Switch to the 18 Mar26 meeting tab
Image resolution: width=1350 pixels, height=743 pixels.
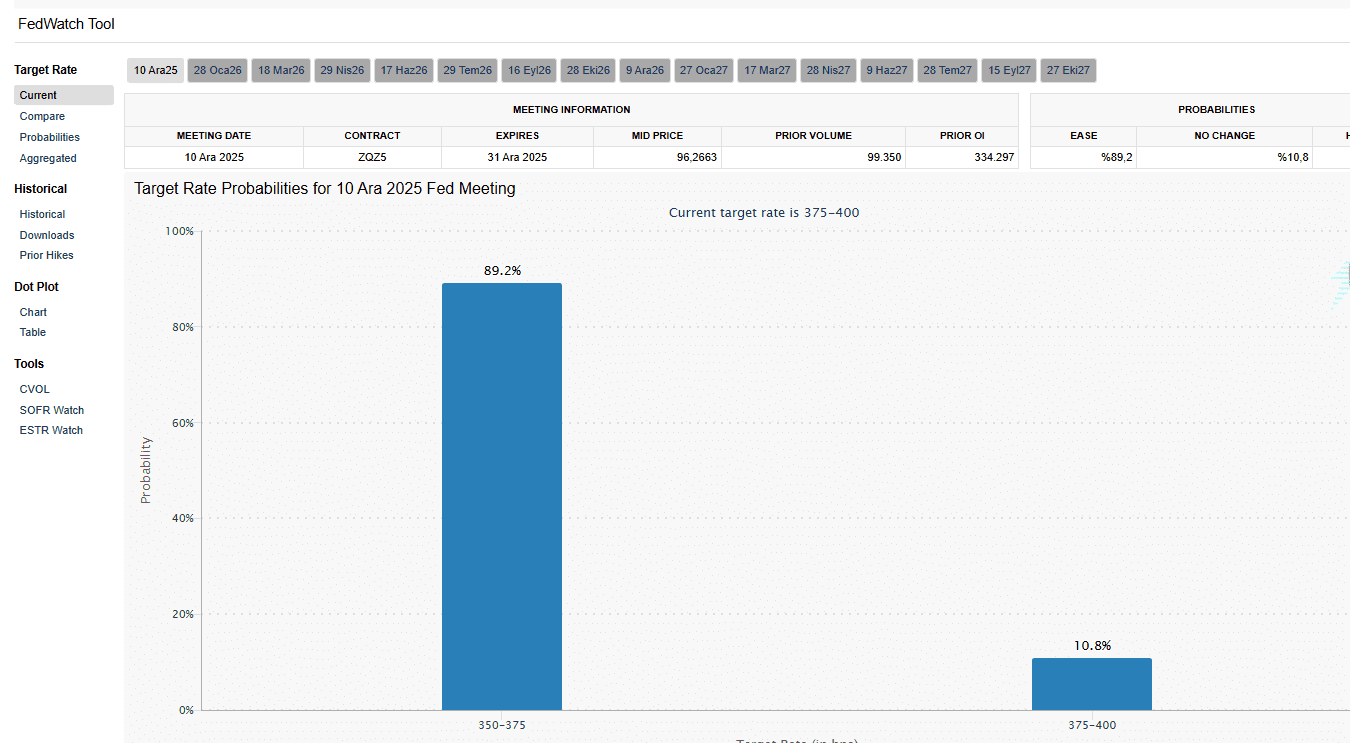click(281, 71)
